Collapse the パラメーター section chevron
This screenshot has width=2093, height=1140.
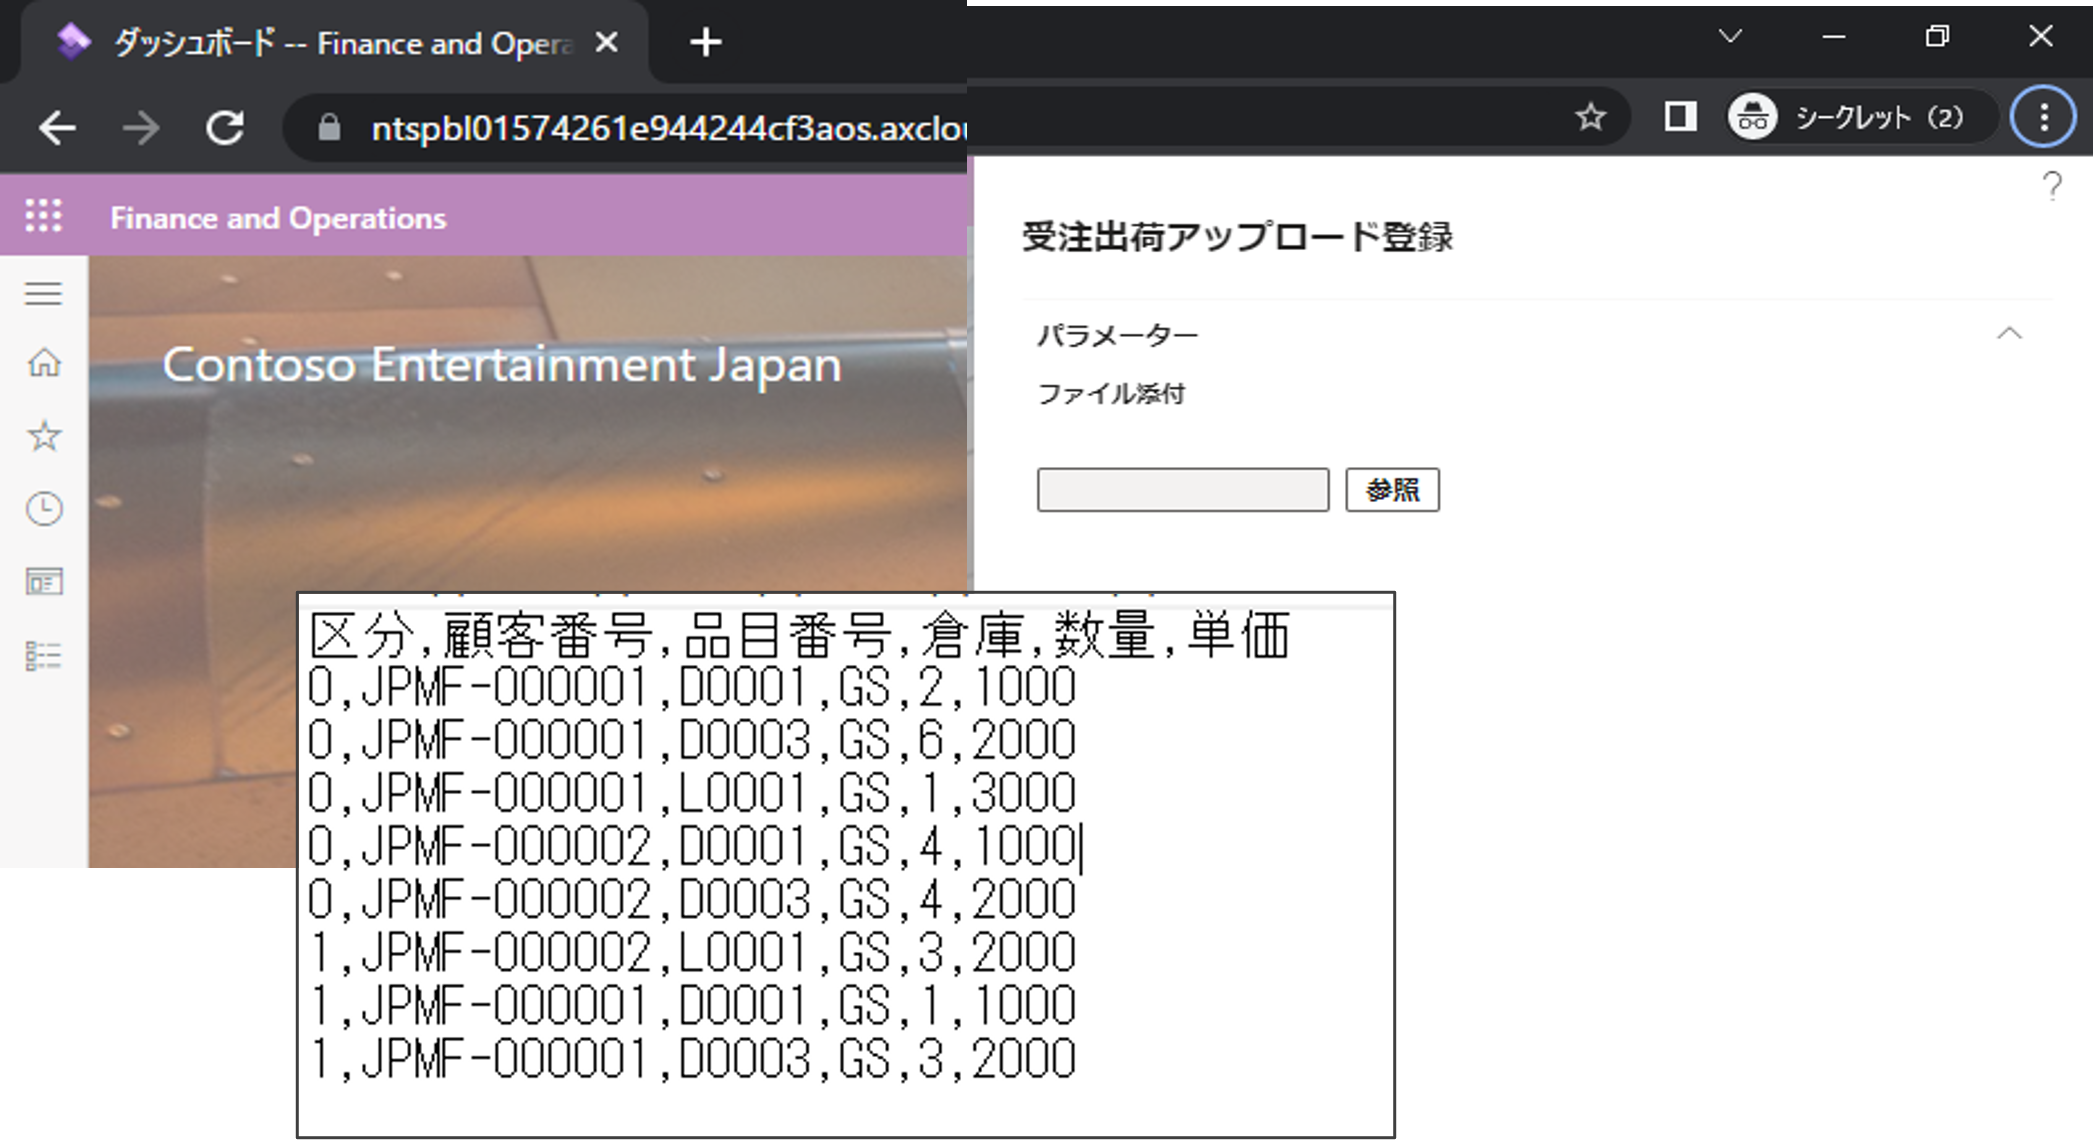point(2009,334)
